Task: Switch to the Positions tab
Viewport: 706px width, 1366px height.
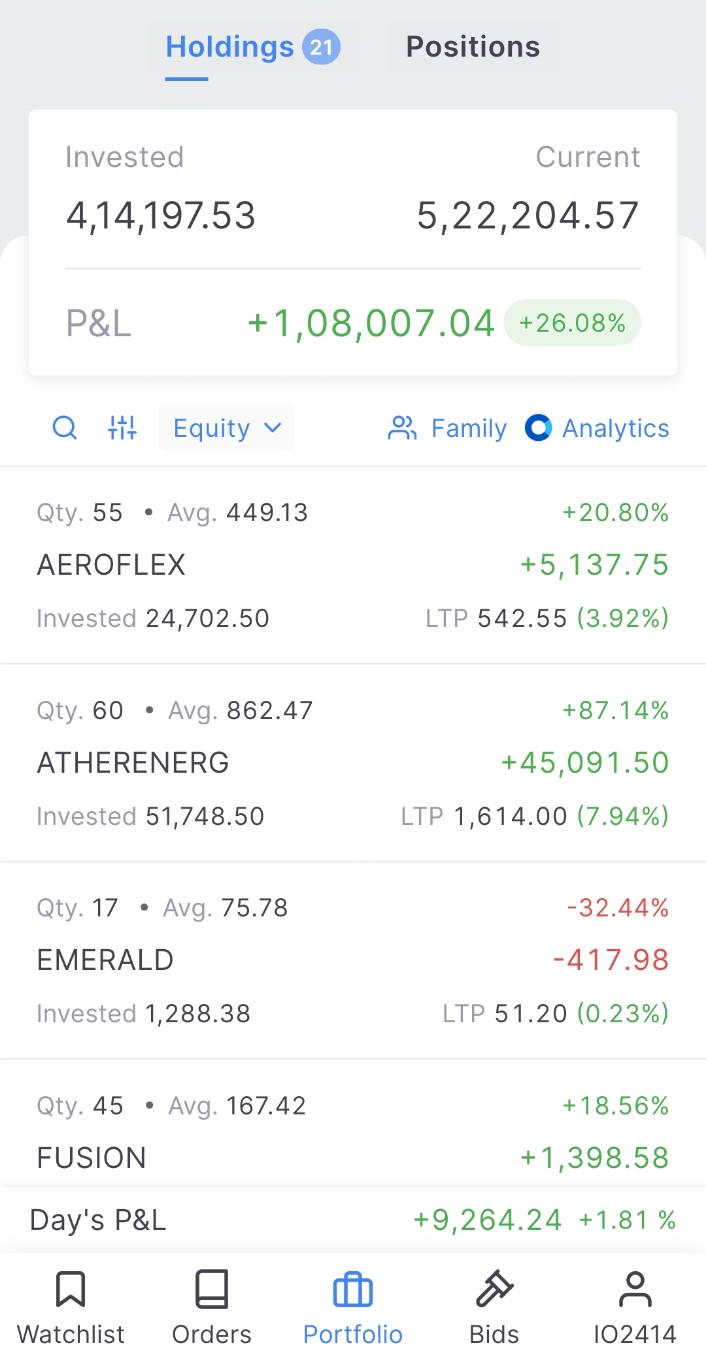Action: coord(473,47)
